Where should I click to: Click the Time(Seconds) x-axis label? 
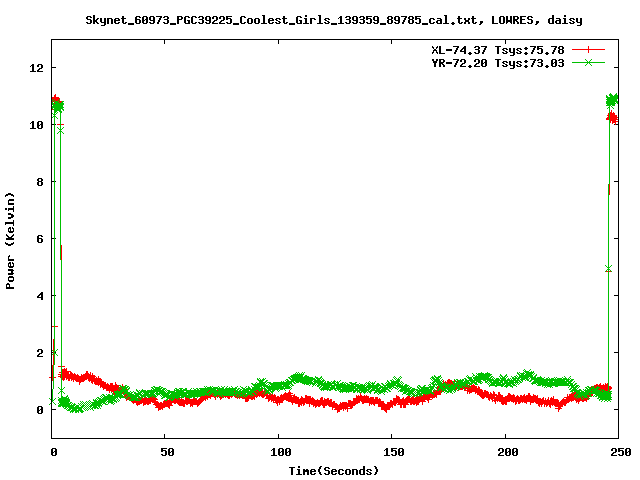(x=335, y=470)
